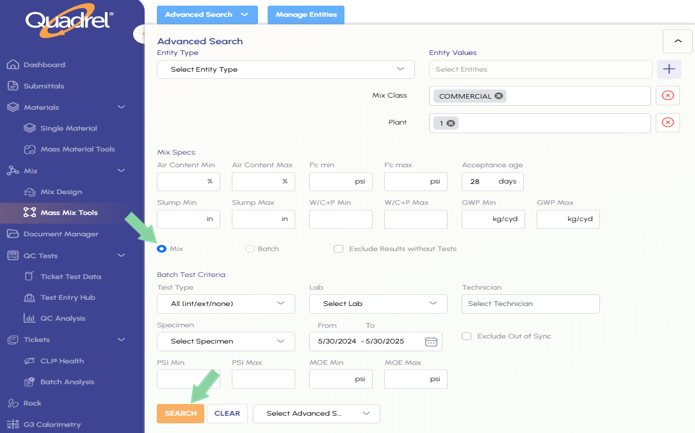Remove Mix Class filter row
This screenshot has width=695, height=433.
point(668,96)
